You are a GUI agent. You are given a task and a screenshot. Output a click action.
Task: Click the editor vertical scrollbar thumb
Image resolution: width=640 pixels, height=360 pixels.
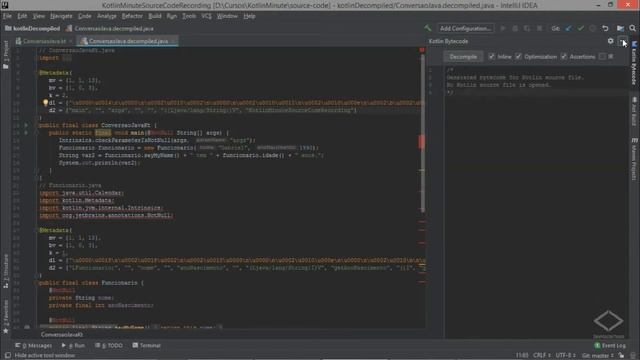[422, 133]
